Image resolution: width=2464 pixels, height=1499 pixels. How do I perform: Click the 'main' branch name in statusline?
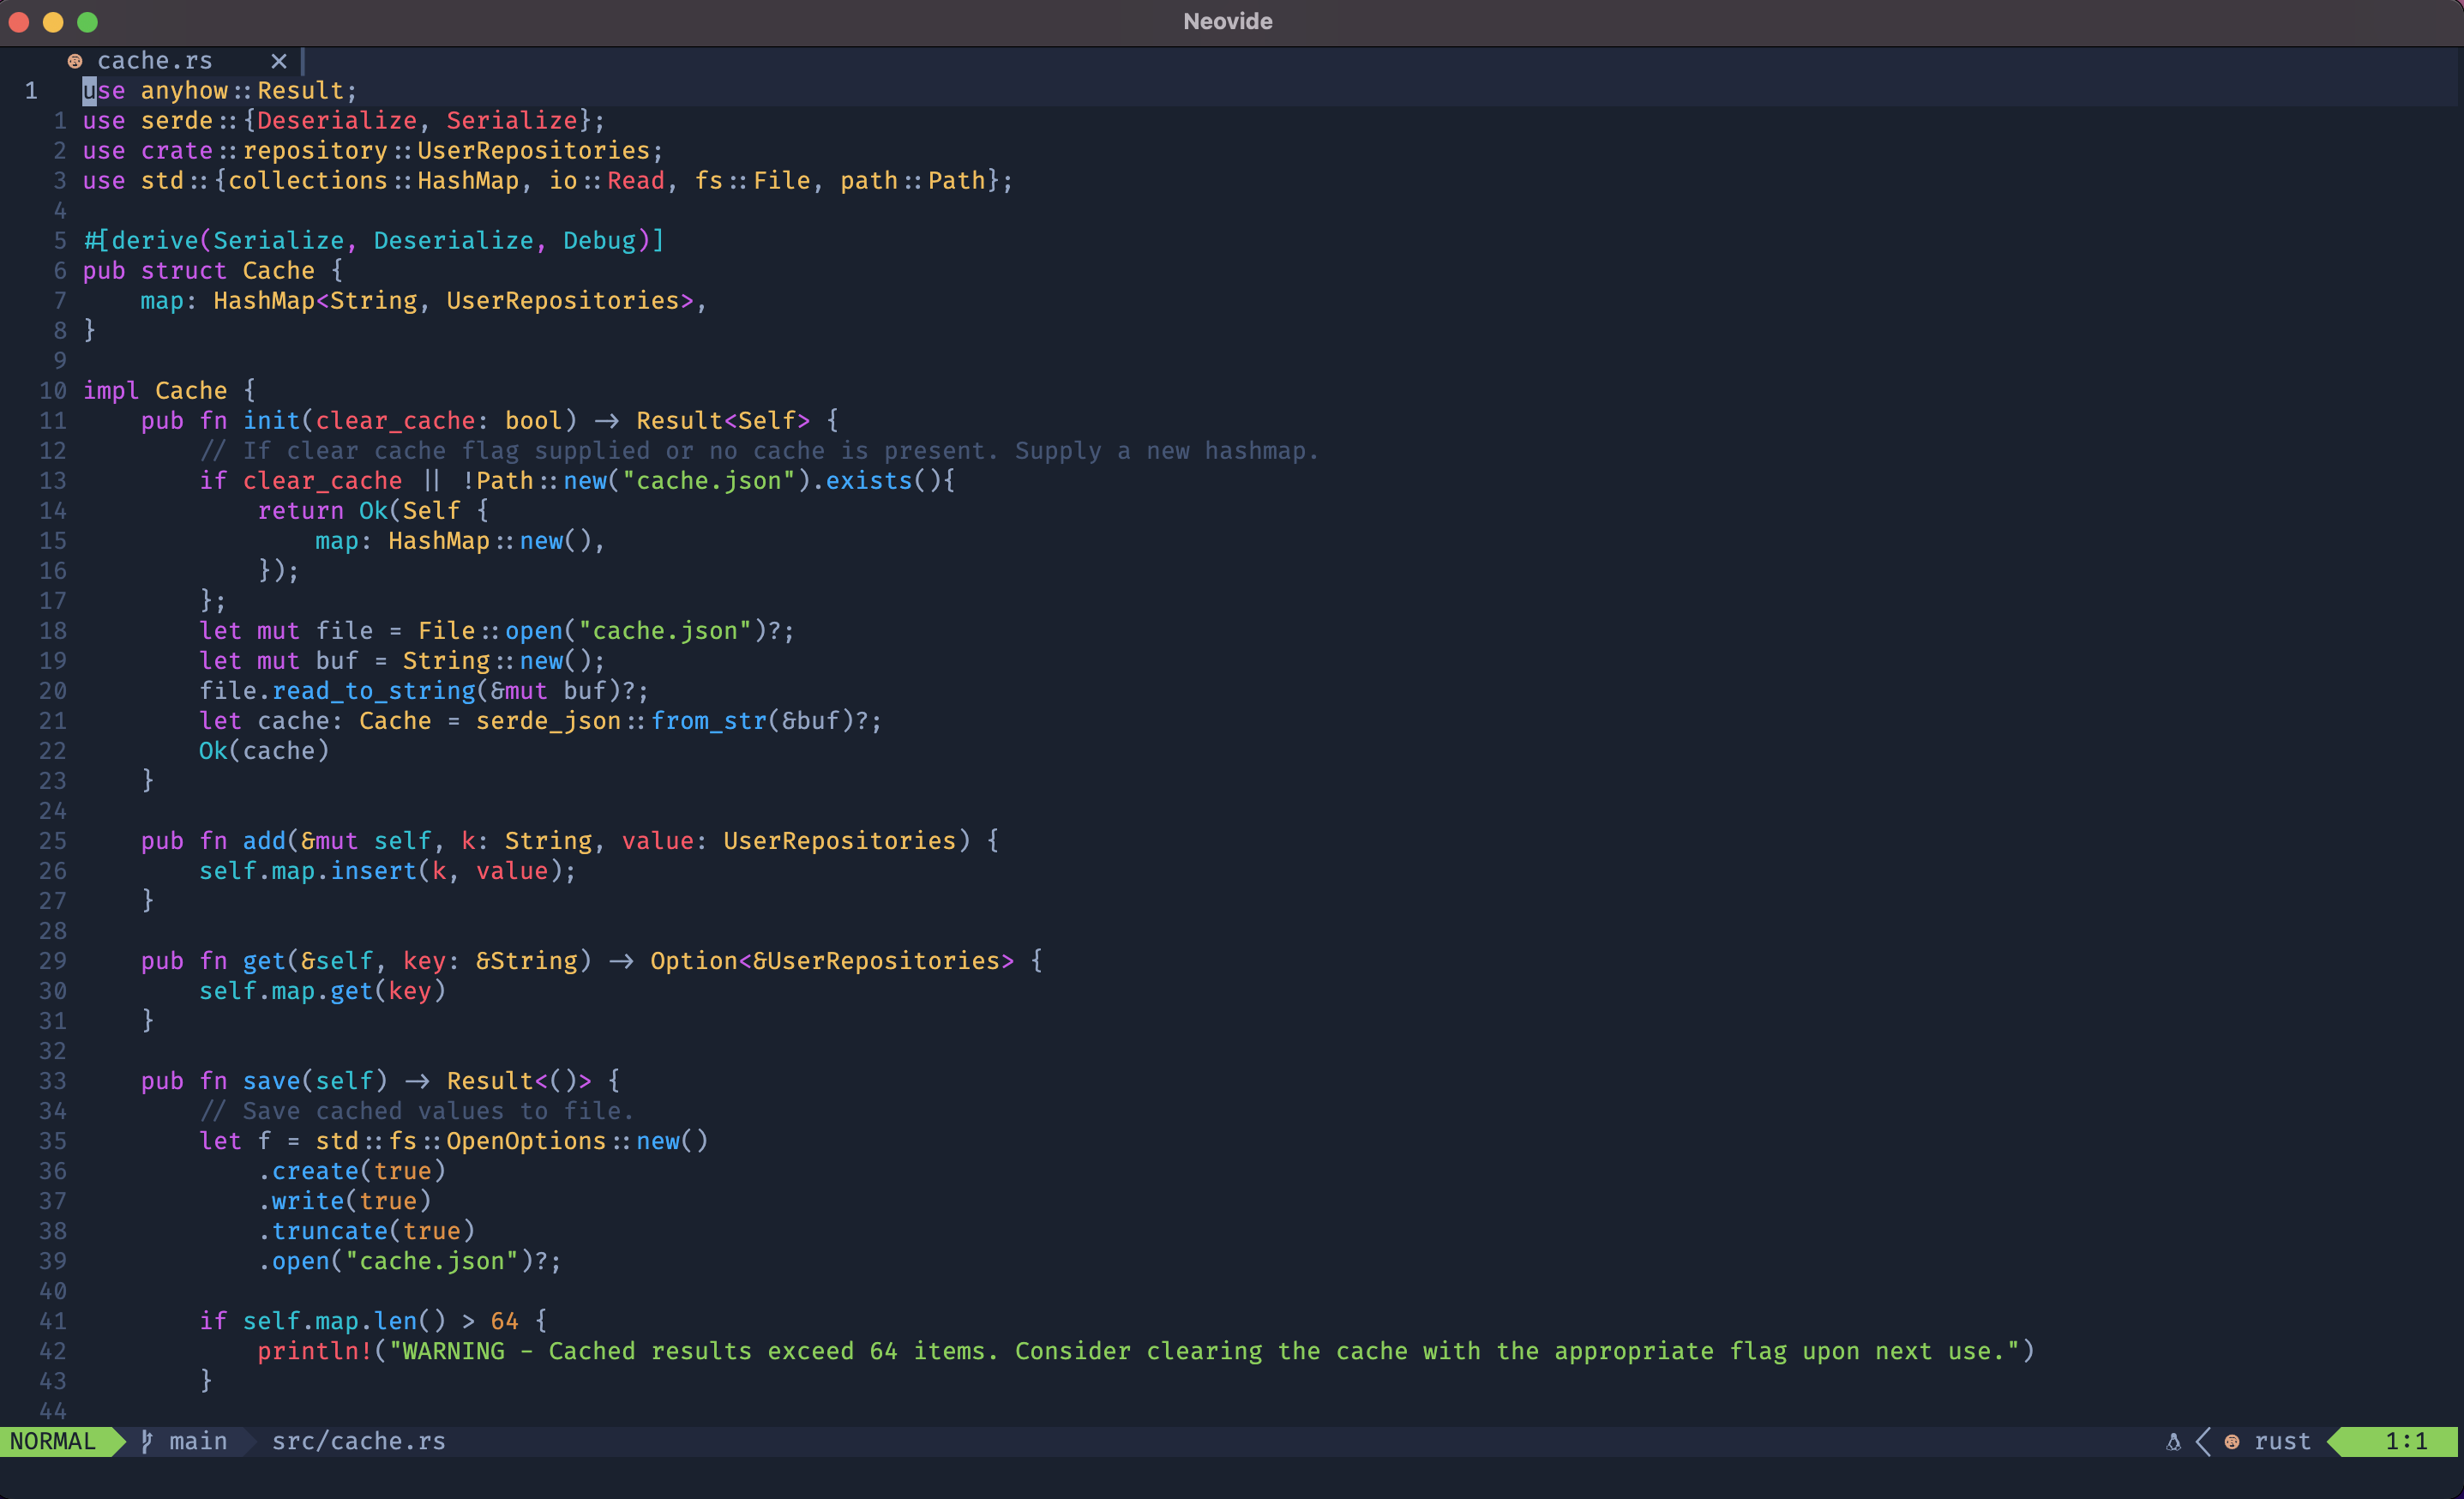(x=198, y=1441)
